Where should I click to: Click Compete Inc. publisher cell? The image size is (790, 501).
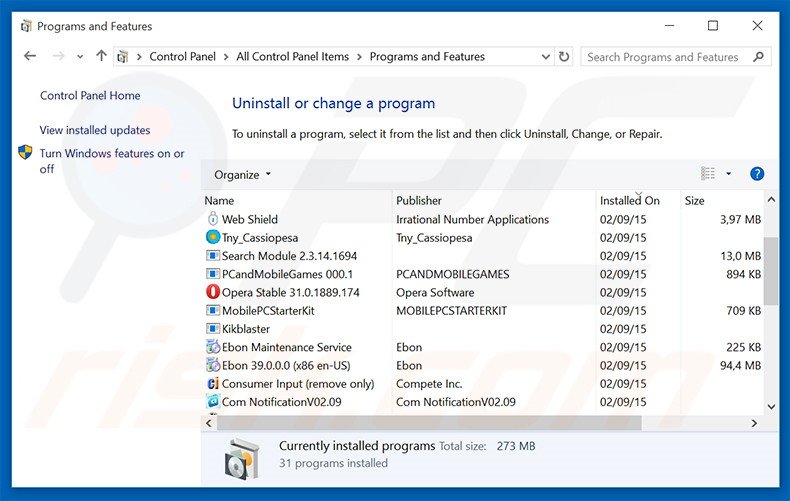(x=429, y=384)
